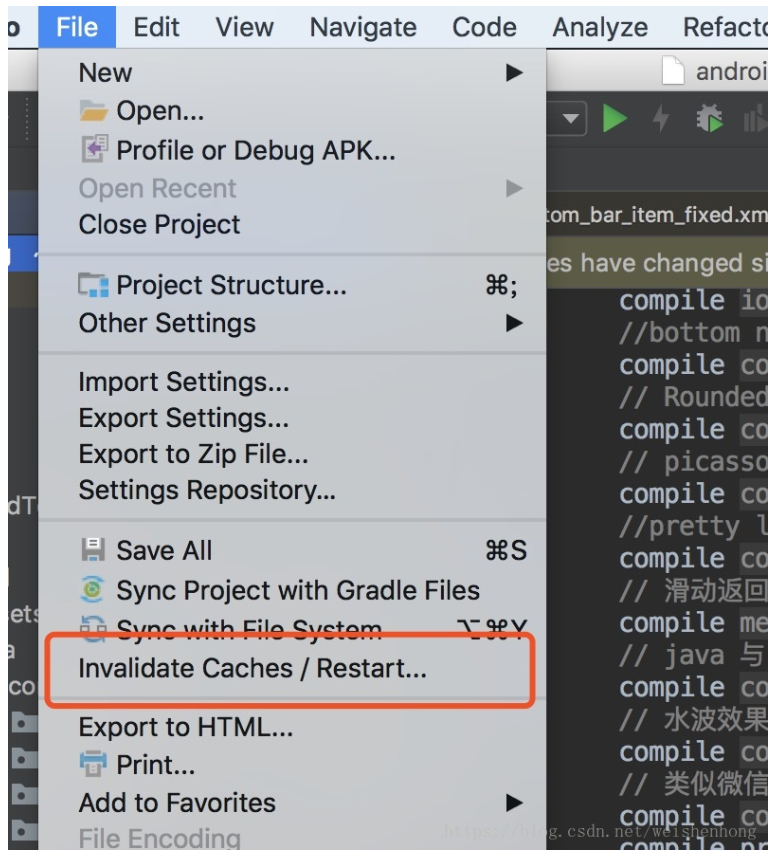This screenshot has height=858, width=778.
Task: Click the Debug app bug icon
Action: pyautogui.click(x=709, y=120)
